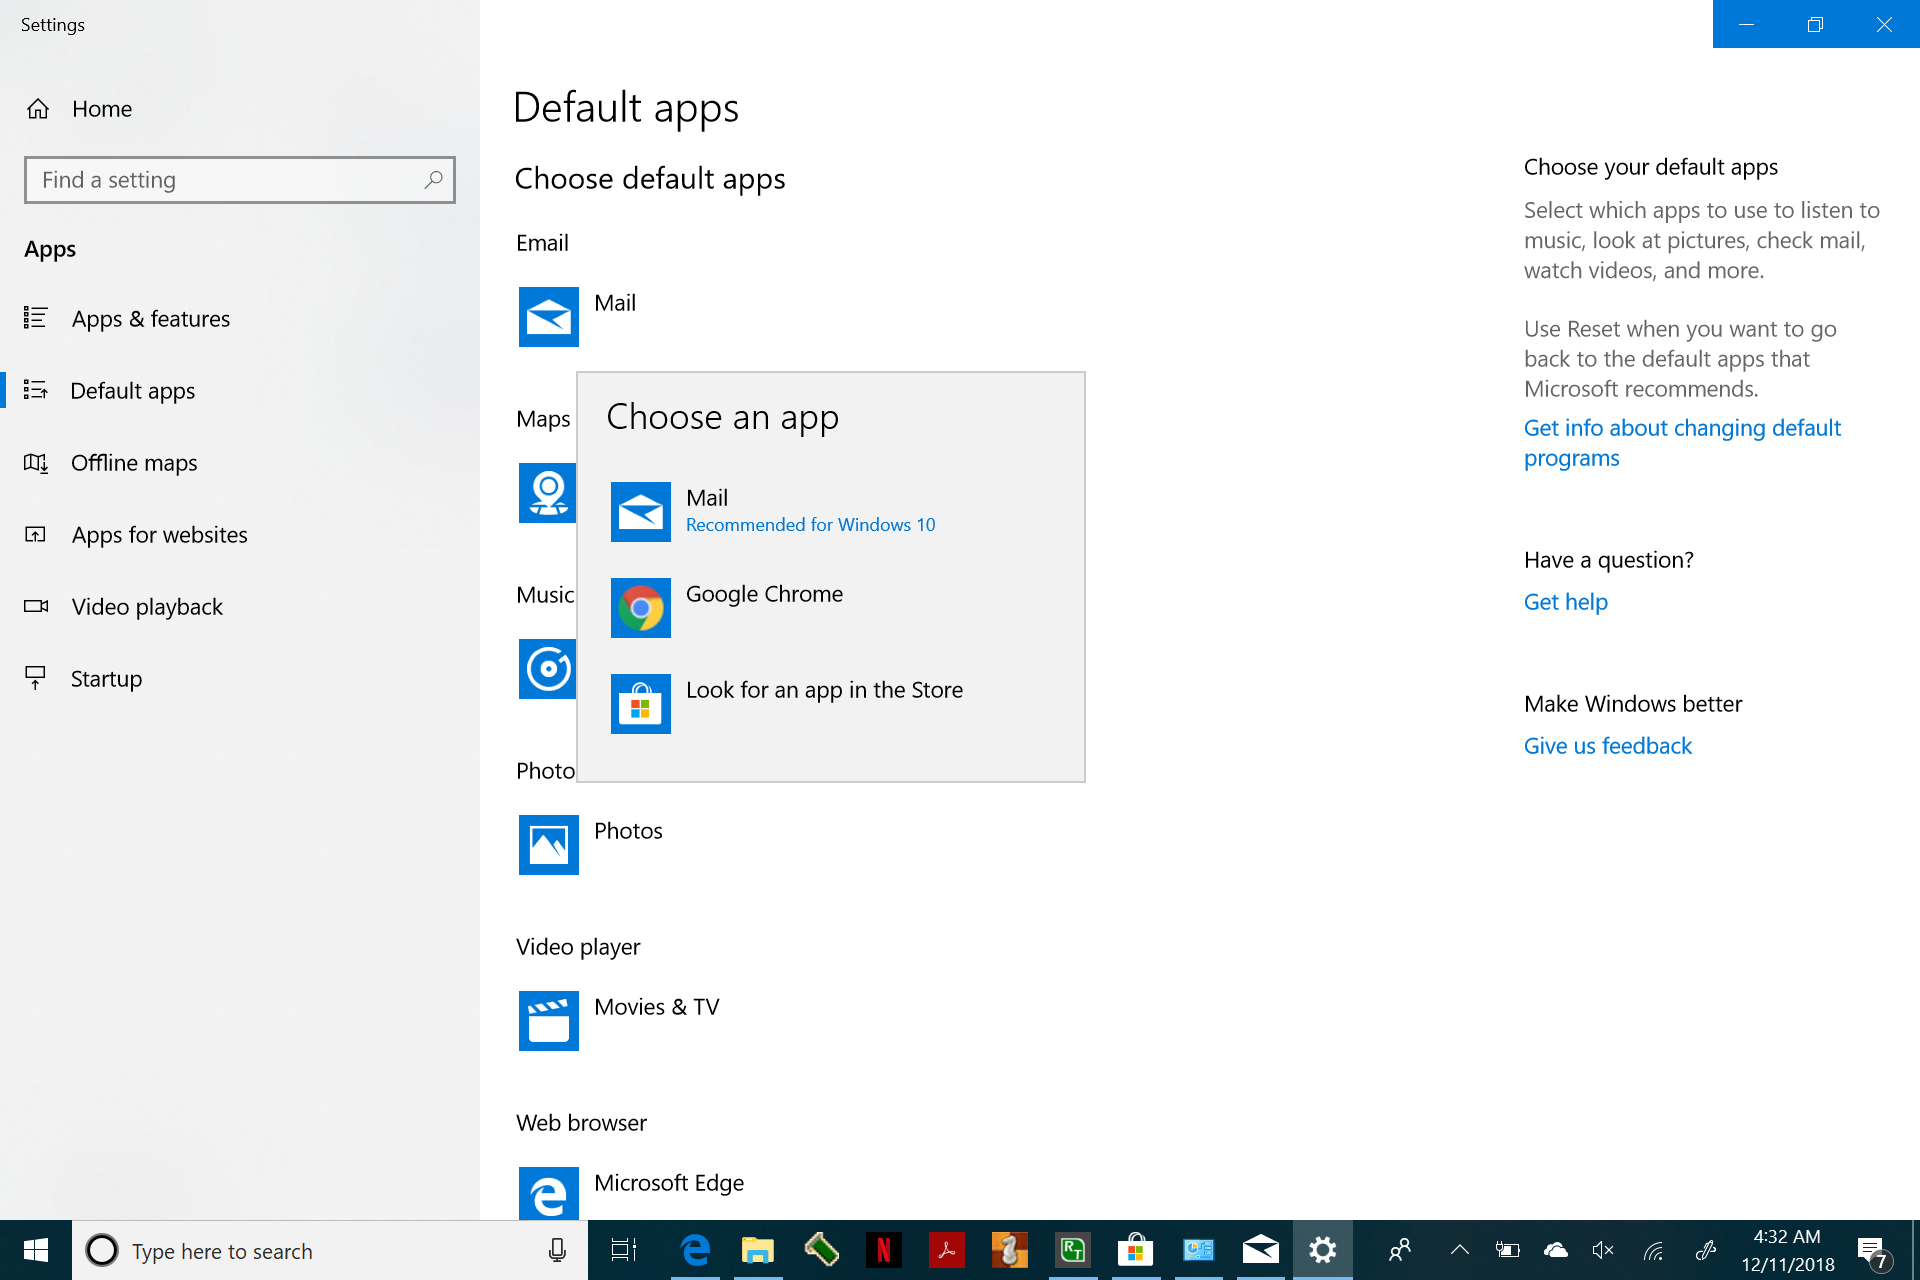Go to Settings Home
The width and height of the screenshot is (1920, 1280).
[80, 109]
